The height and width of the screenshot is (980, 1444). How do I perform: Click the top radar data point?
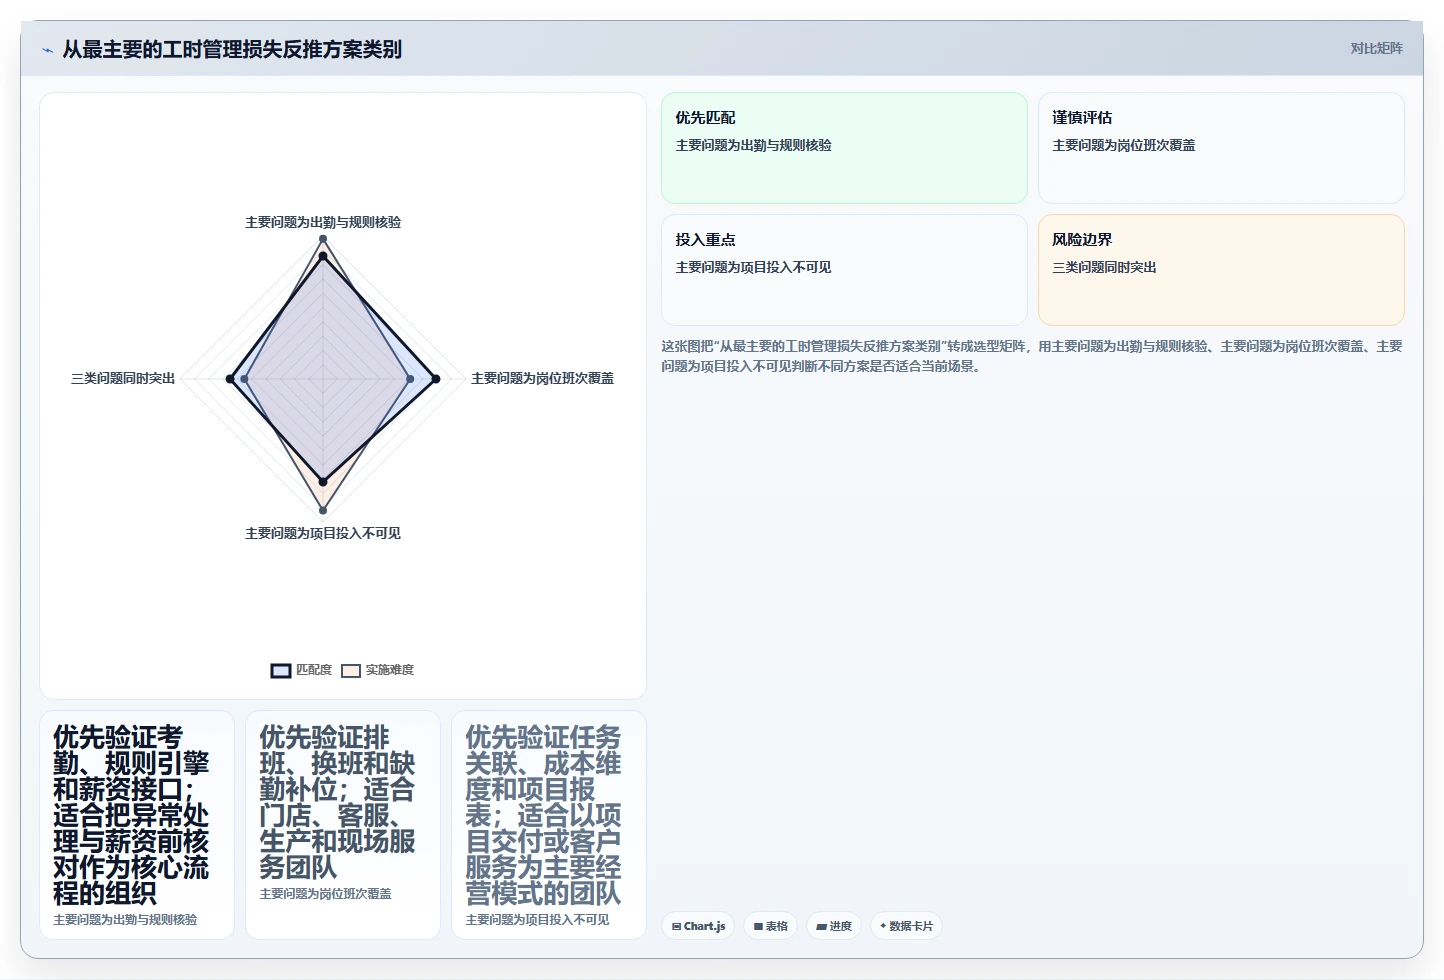323,239
